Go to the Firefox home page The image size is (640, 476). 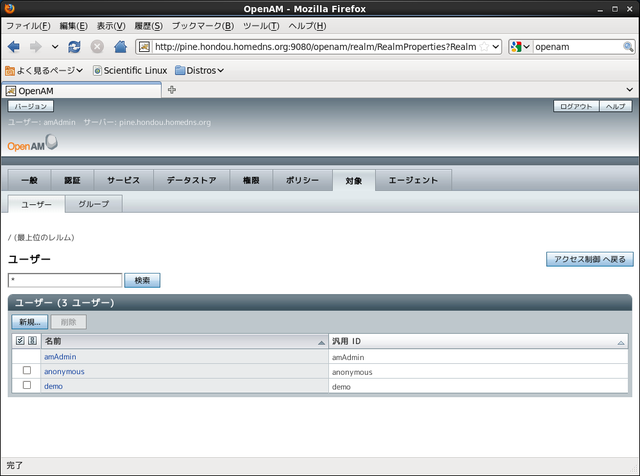point(120,47)
